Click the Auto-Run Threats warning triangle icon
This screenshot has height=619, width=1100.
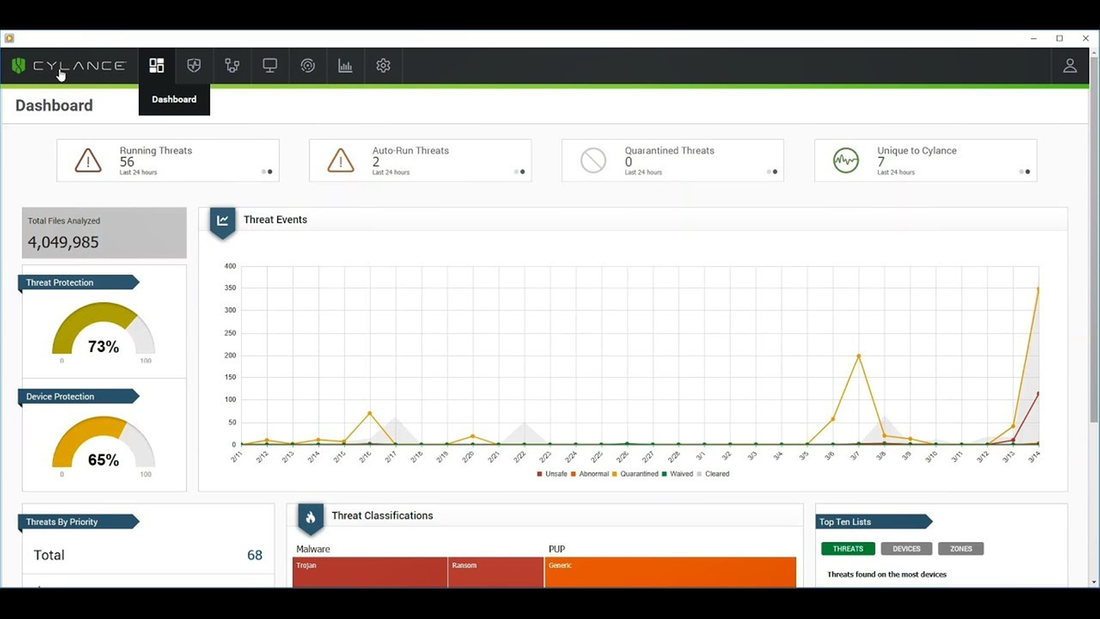341,161
